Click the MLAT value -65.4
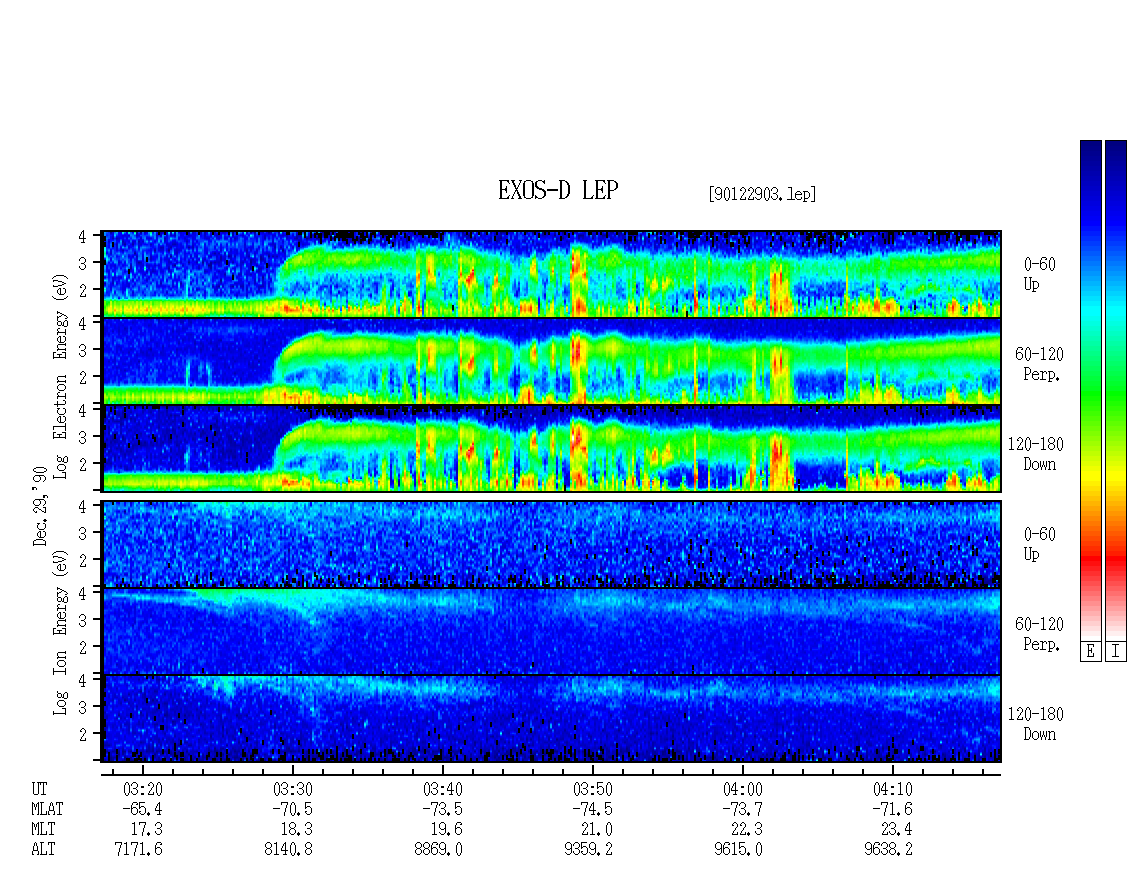 point(142,809)
